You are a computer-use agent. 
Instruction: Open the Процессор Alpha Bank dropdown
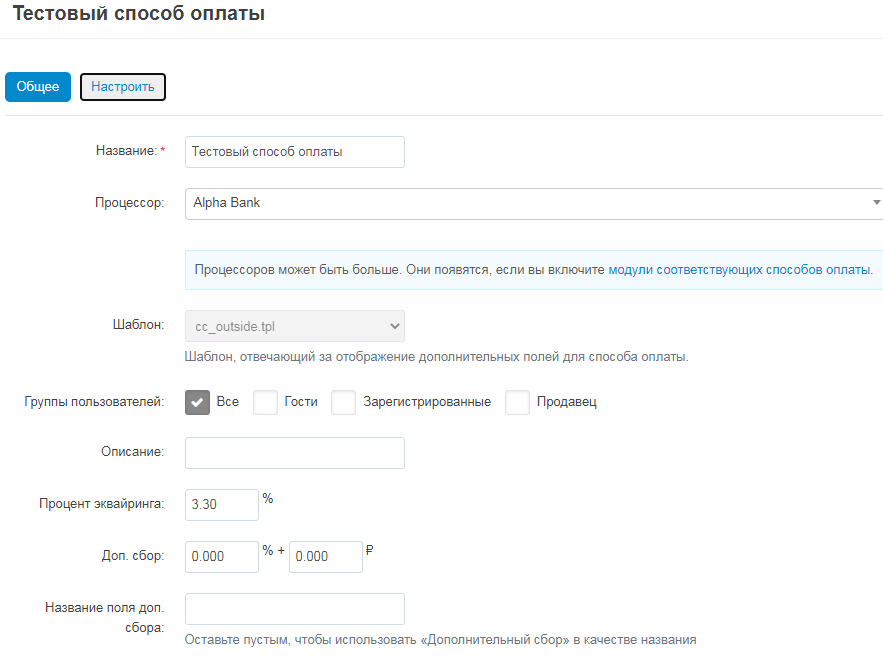point(534,204)
